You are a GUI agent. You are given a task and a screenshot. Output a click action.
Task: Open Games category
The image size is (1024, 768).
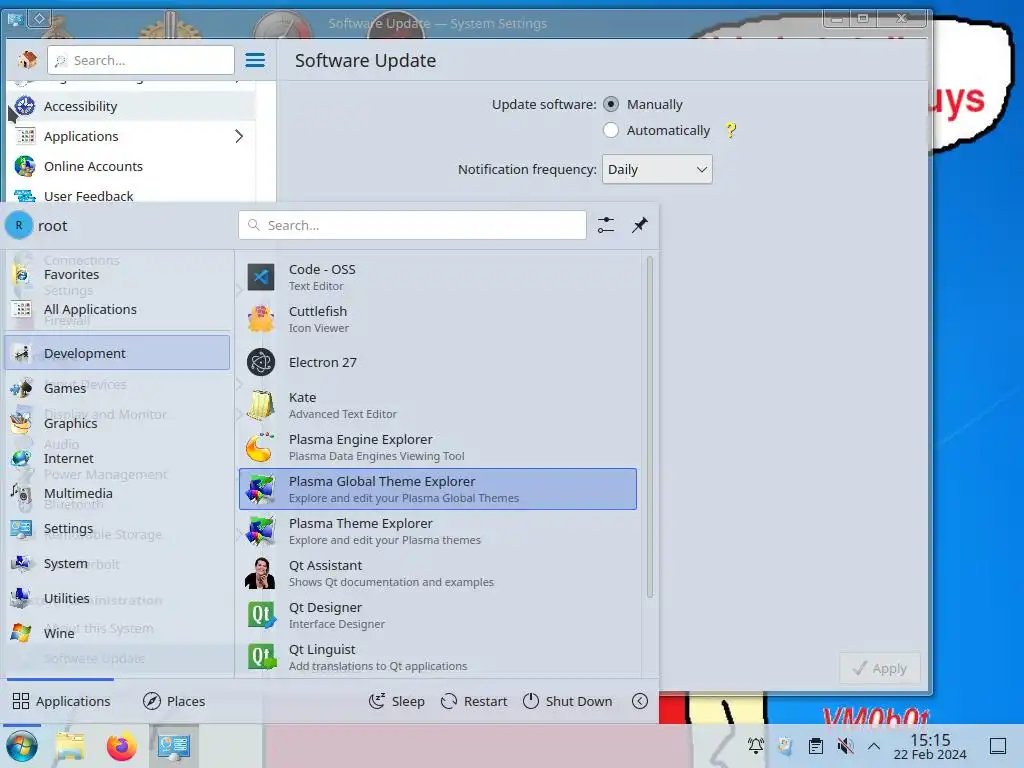pos(118,388)
